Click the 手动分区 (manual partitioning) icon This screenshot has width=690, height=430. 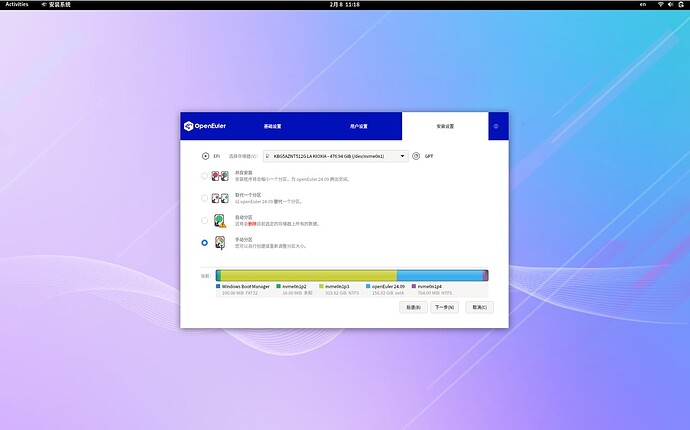pyautogui.click(x=219, y=242)
